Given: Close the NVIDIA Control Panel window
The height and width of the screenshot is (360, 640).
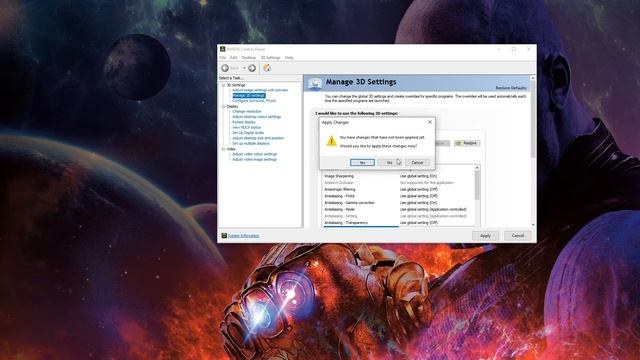Looking at the screenshot, I should (x=529, y=49).
